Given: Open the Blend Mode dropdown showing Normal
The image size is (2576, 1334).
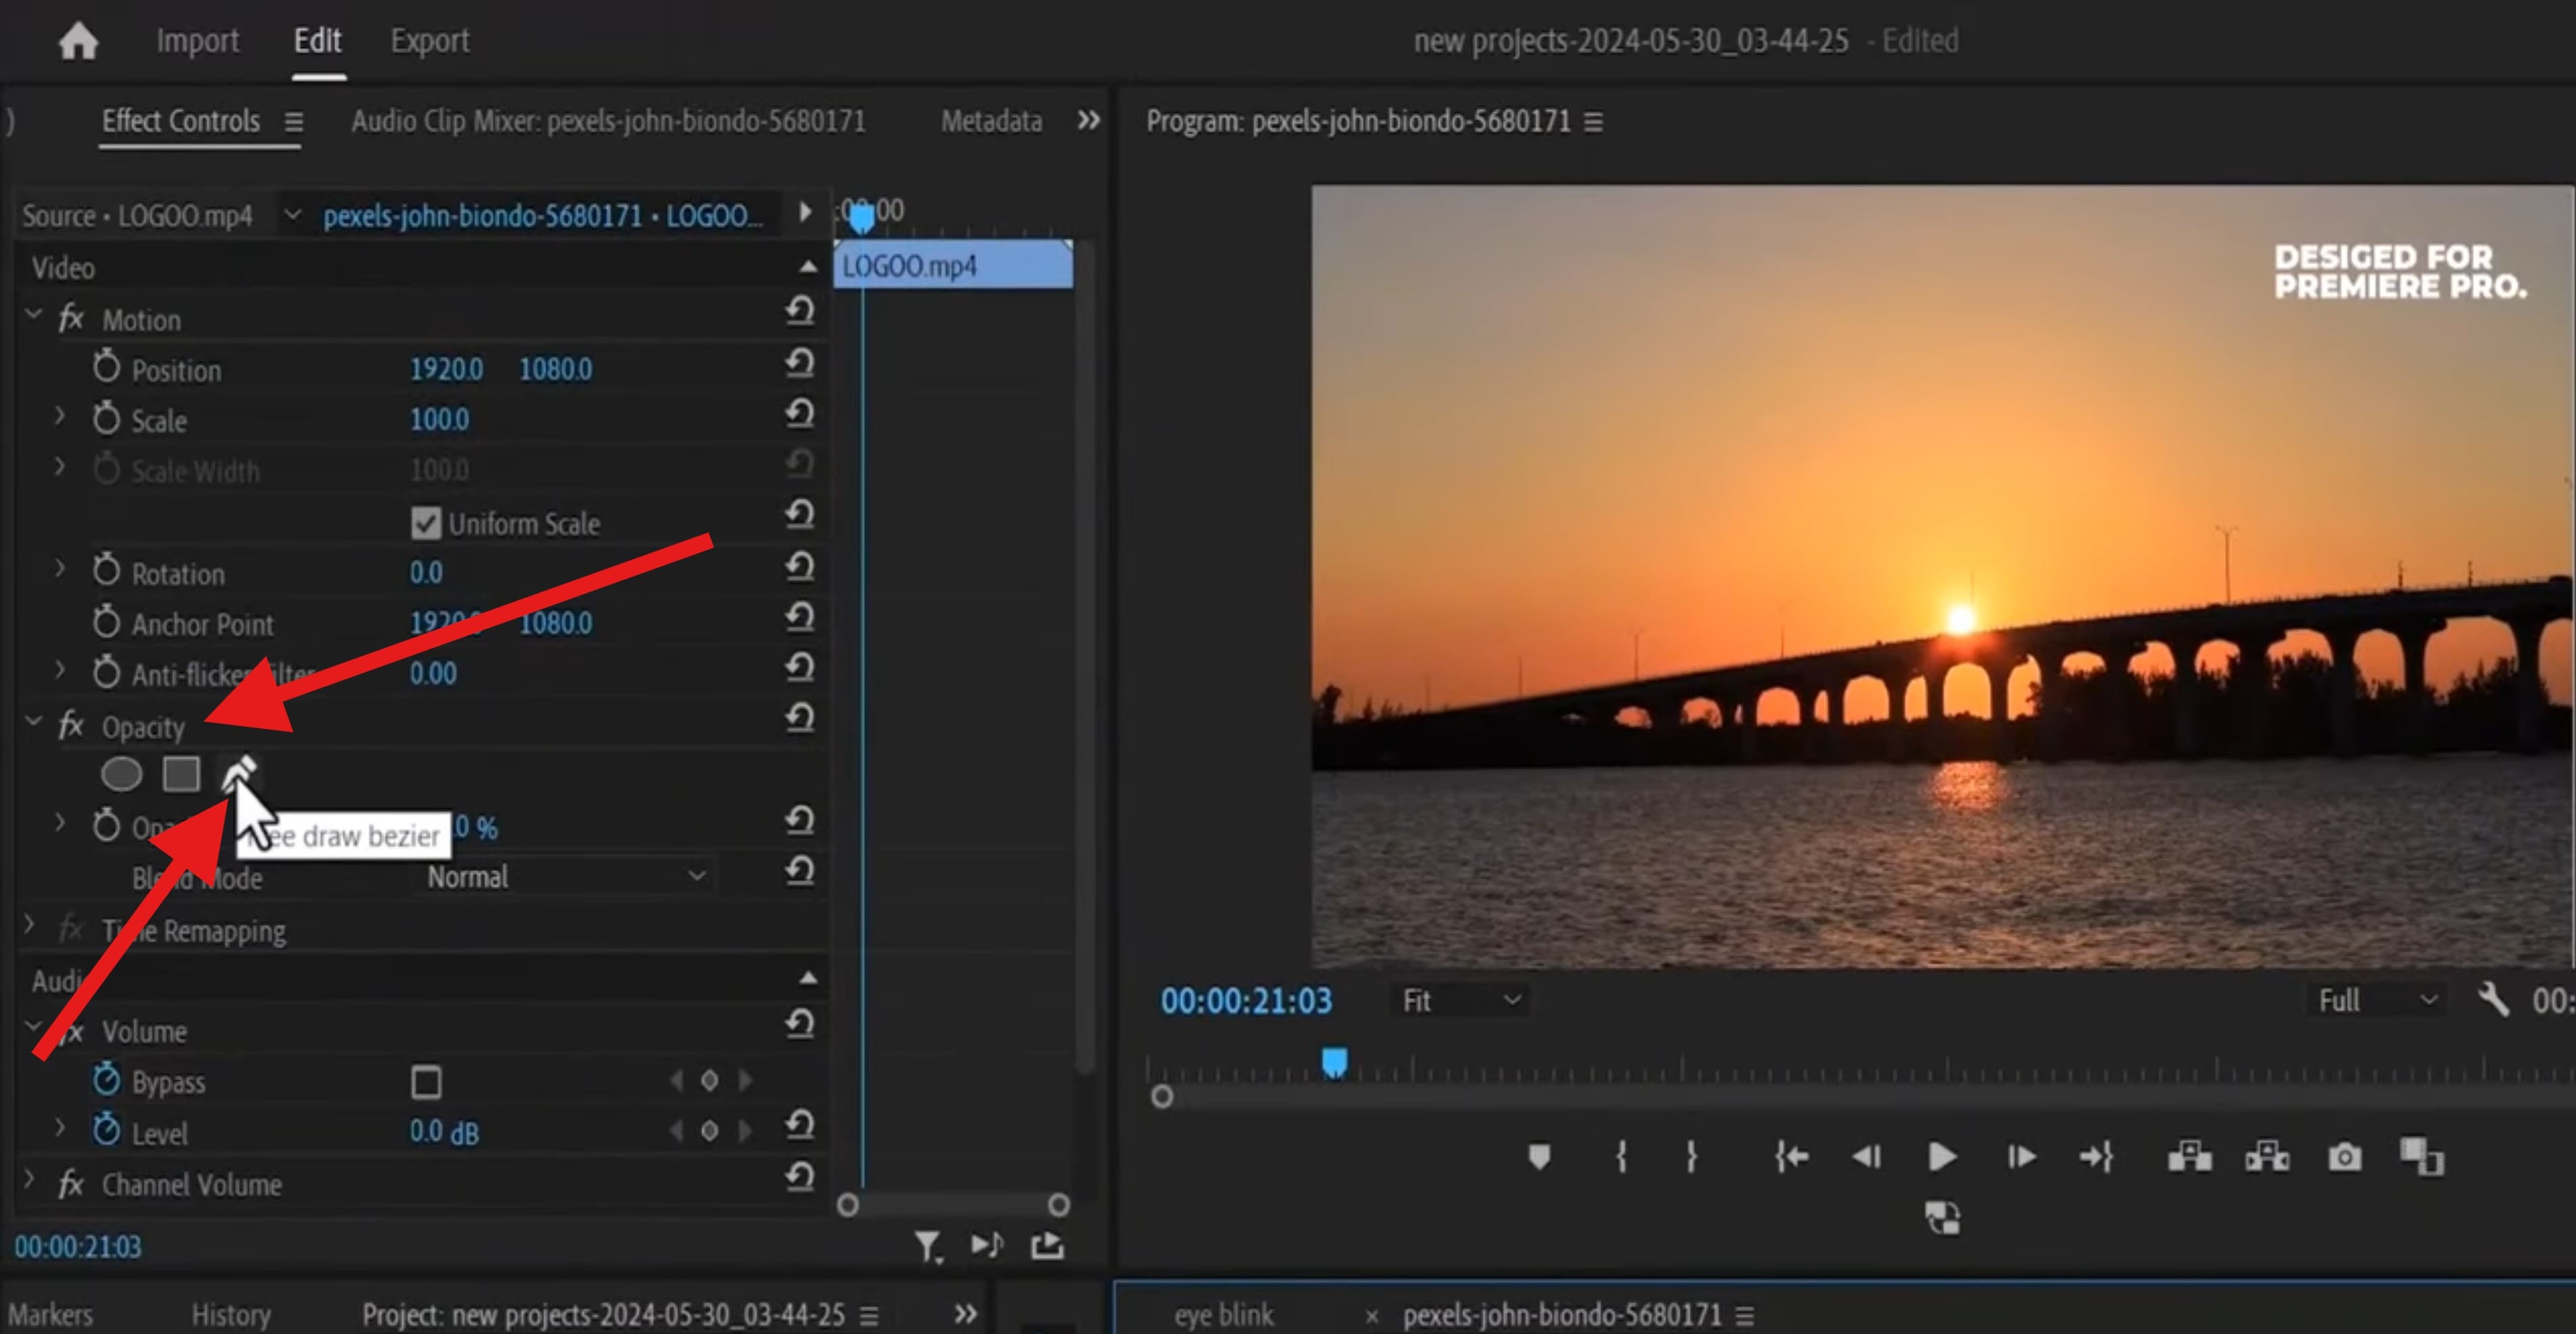Looking at the screenshot, I should (x=565, y=877).
